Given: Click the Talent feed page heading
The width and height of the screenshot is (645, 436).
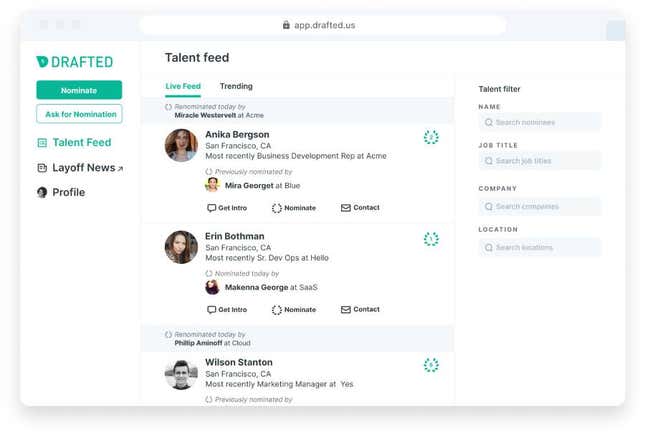Looking at the screenshot, I should [197, 58].
